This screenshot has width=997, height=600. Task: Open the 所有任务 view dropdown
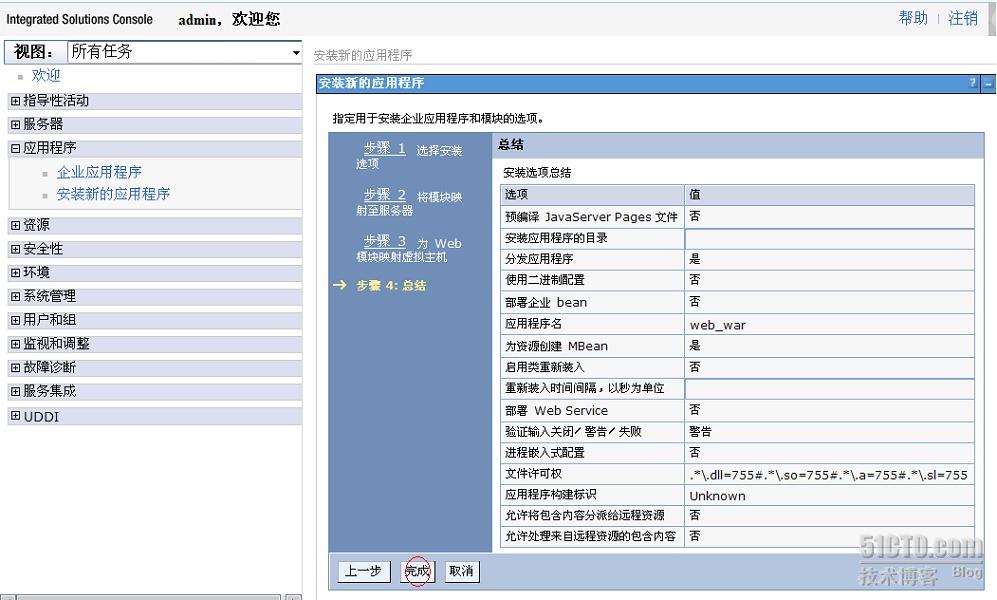294,51
